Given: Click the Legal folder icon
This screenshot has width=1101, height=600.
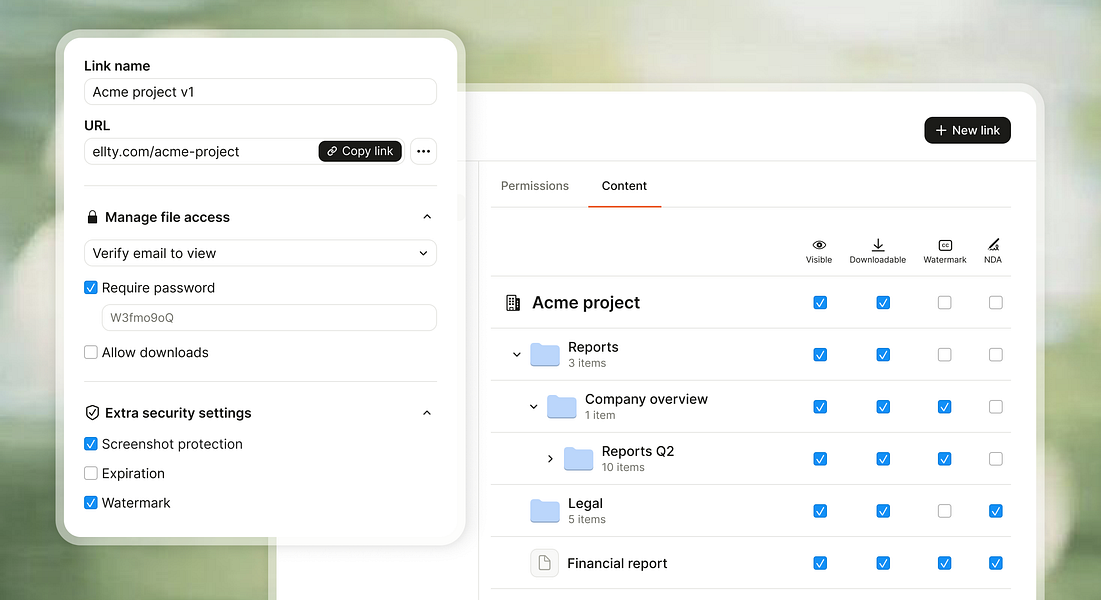Looking at the screenshot, I should pyautogui.click(x=545, y=511).
